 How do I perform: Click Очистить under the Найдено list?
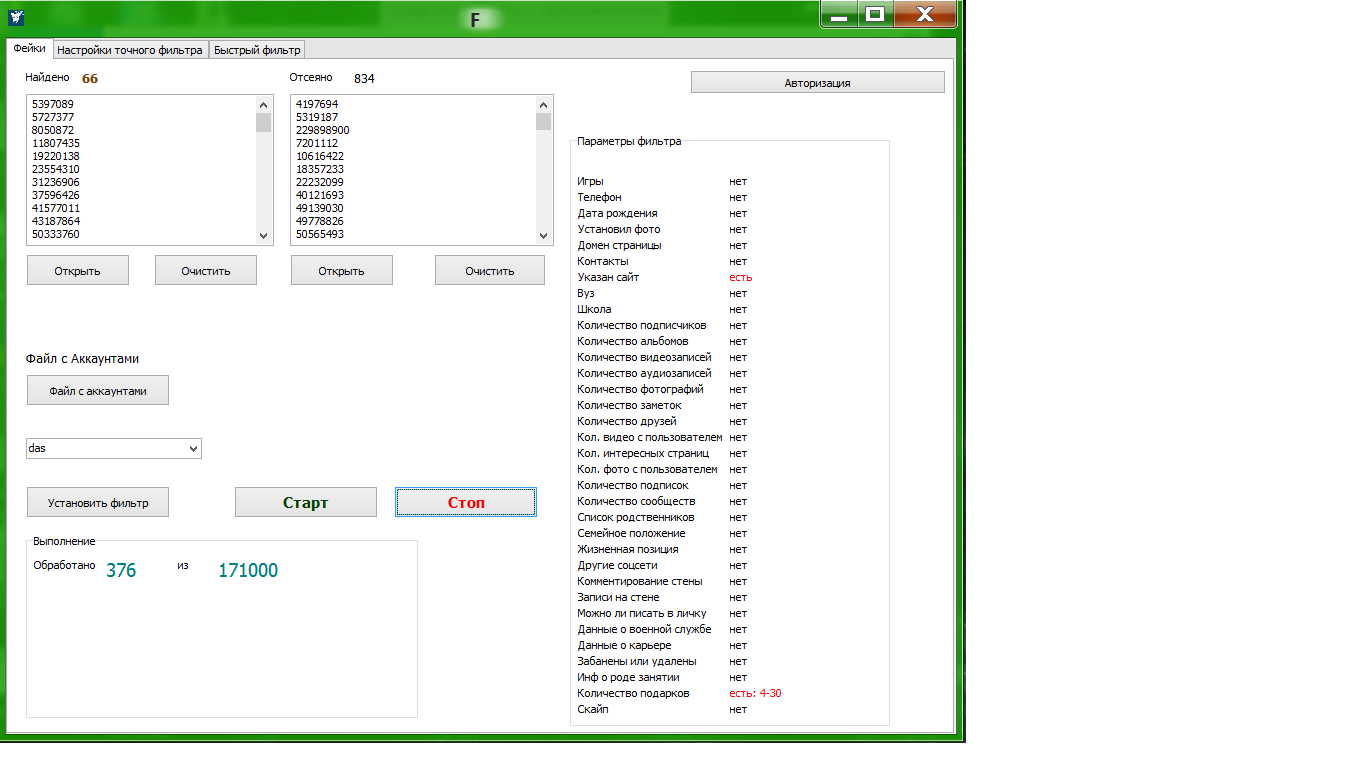point(206,271)
